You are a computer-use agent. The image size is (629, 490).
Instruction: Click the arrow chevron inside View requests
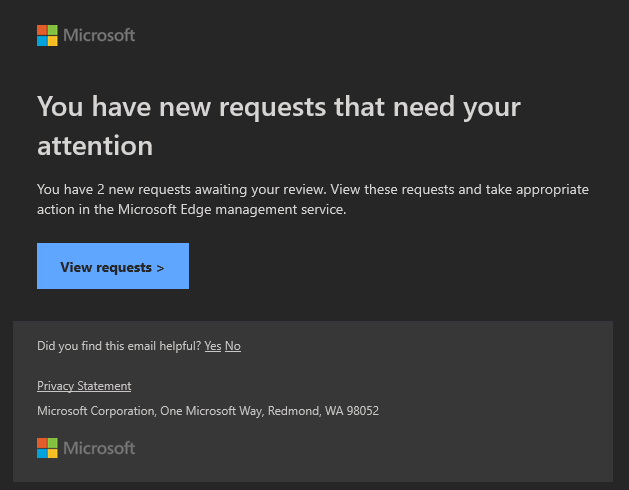tap(160, 268)
